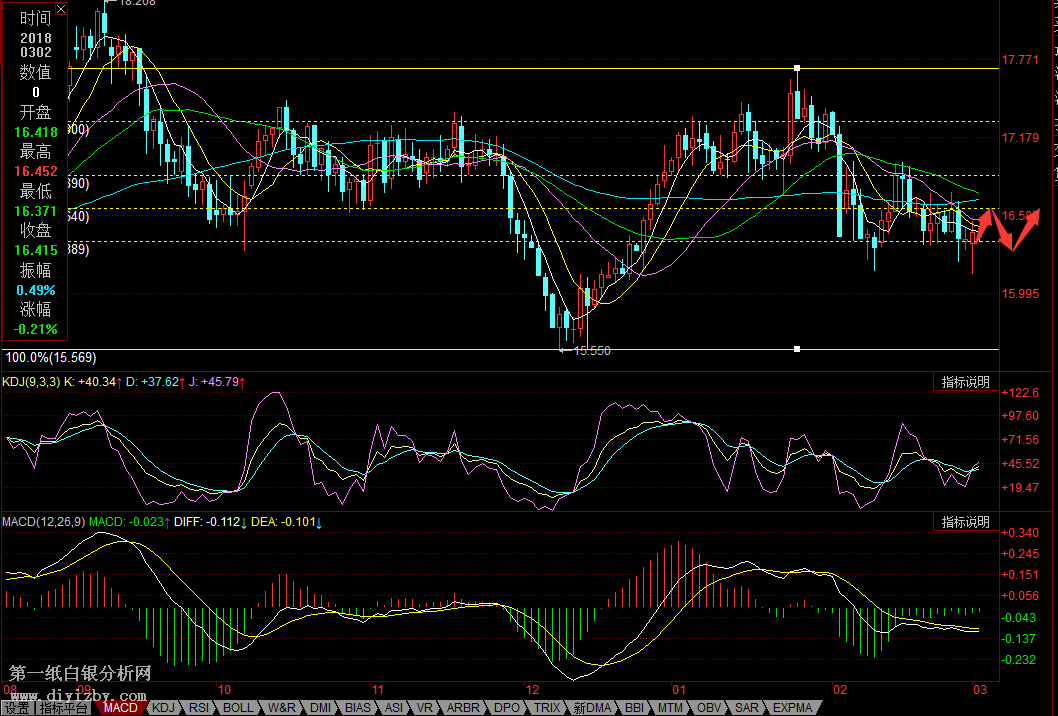Select the BOLL indicator tab
This screenshot has width=1058, height=716.
[x=239, y=708]
